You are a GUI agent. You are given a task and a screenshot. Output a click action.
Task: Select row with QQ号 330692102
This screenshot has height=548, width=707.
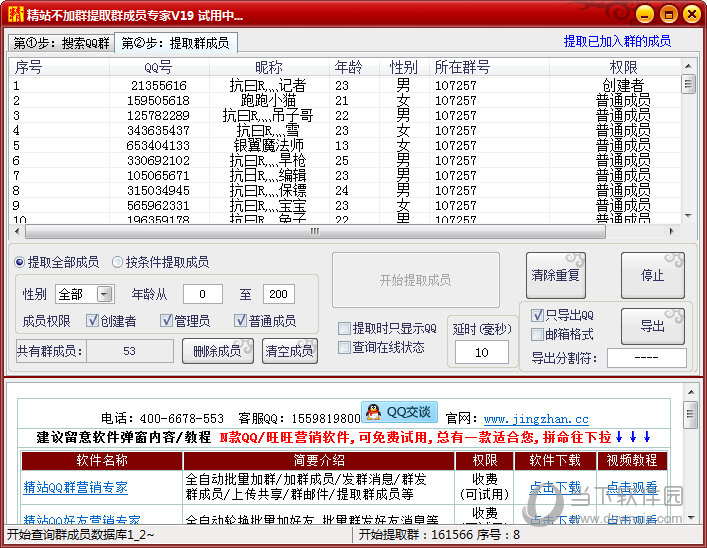(345, 160)
